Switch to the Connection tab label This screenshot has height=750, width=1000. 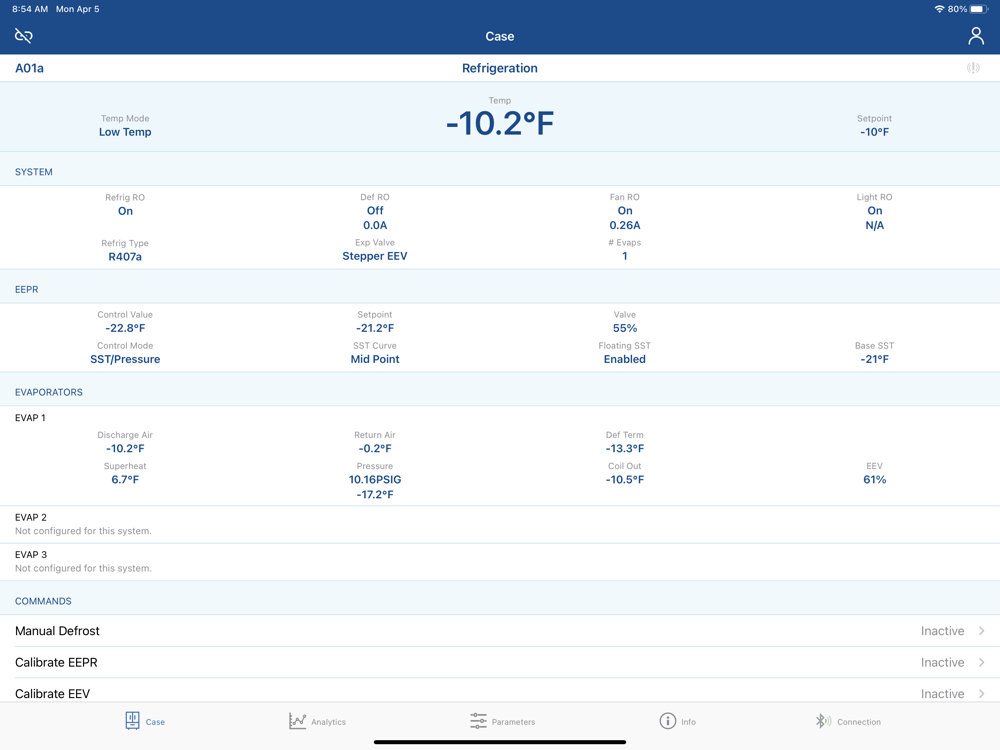click(x=859, y=722)
